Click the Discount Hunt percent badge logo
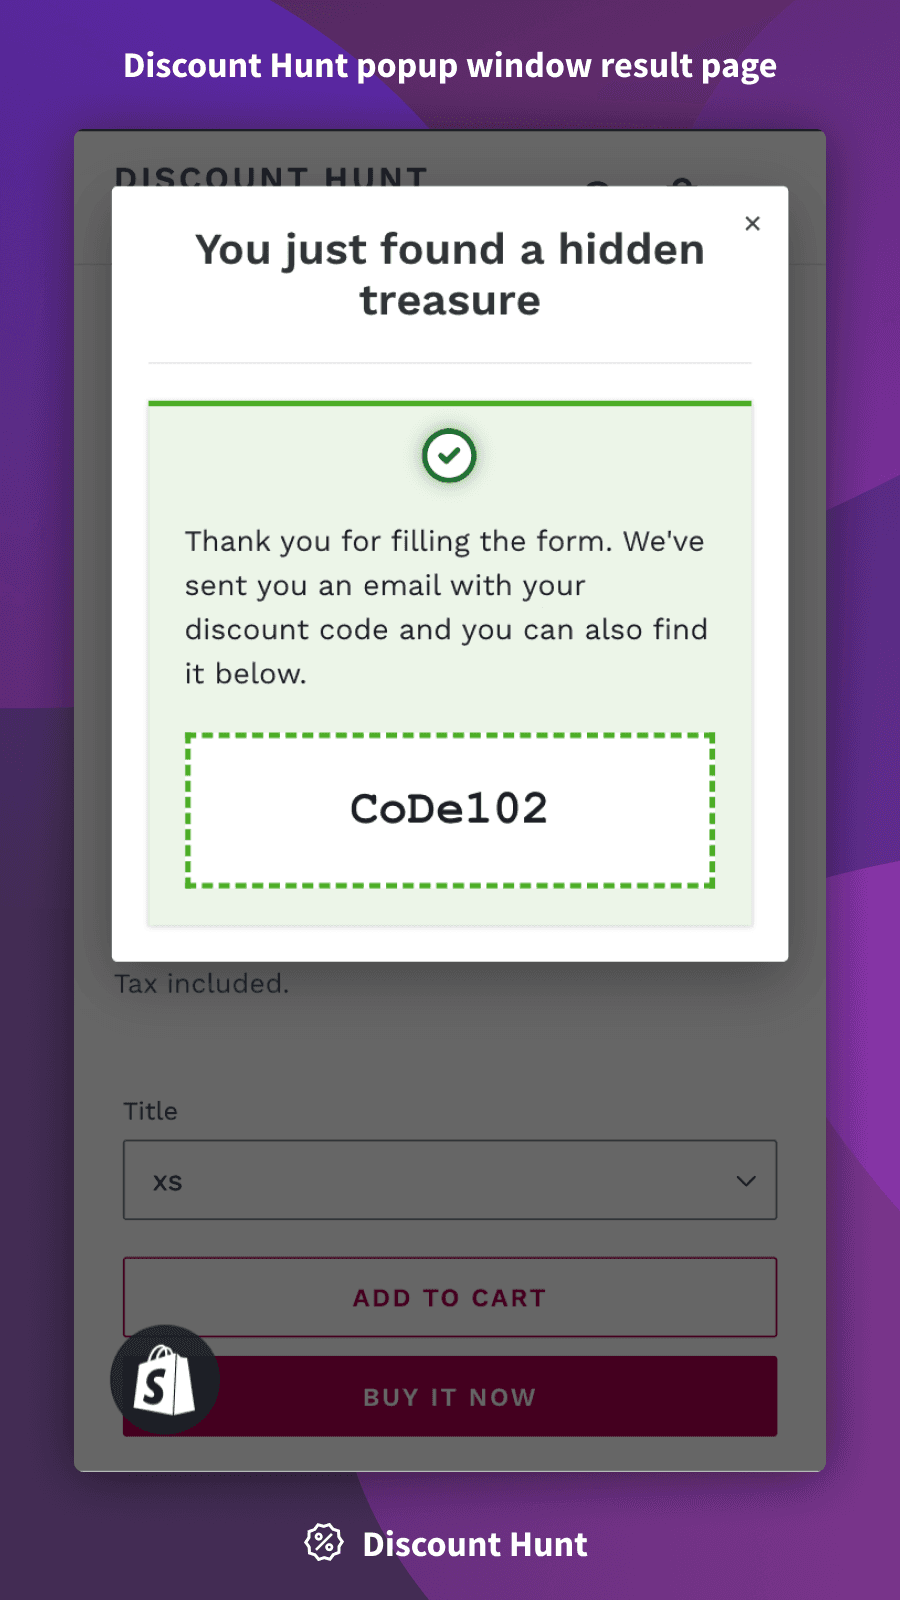 tap(324, 1543)
